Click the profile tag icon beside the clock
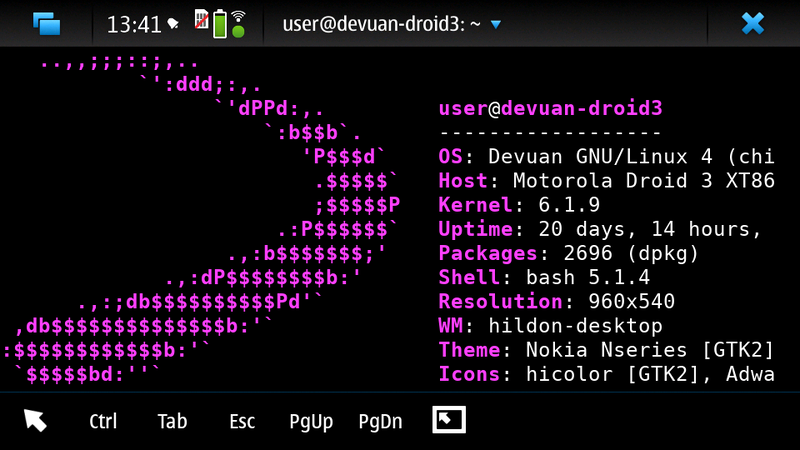800x450 pixels. (x=173, y=23)
